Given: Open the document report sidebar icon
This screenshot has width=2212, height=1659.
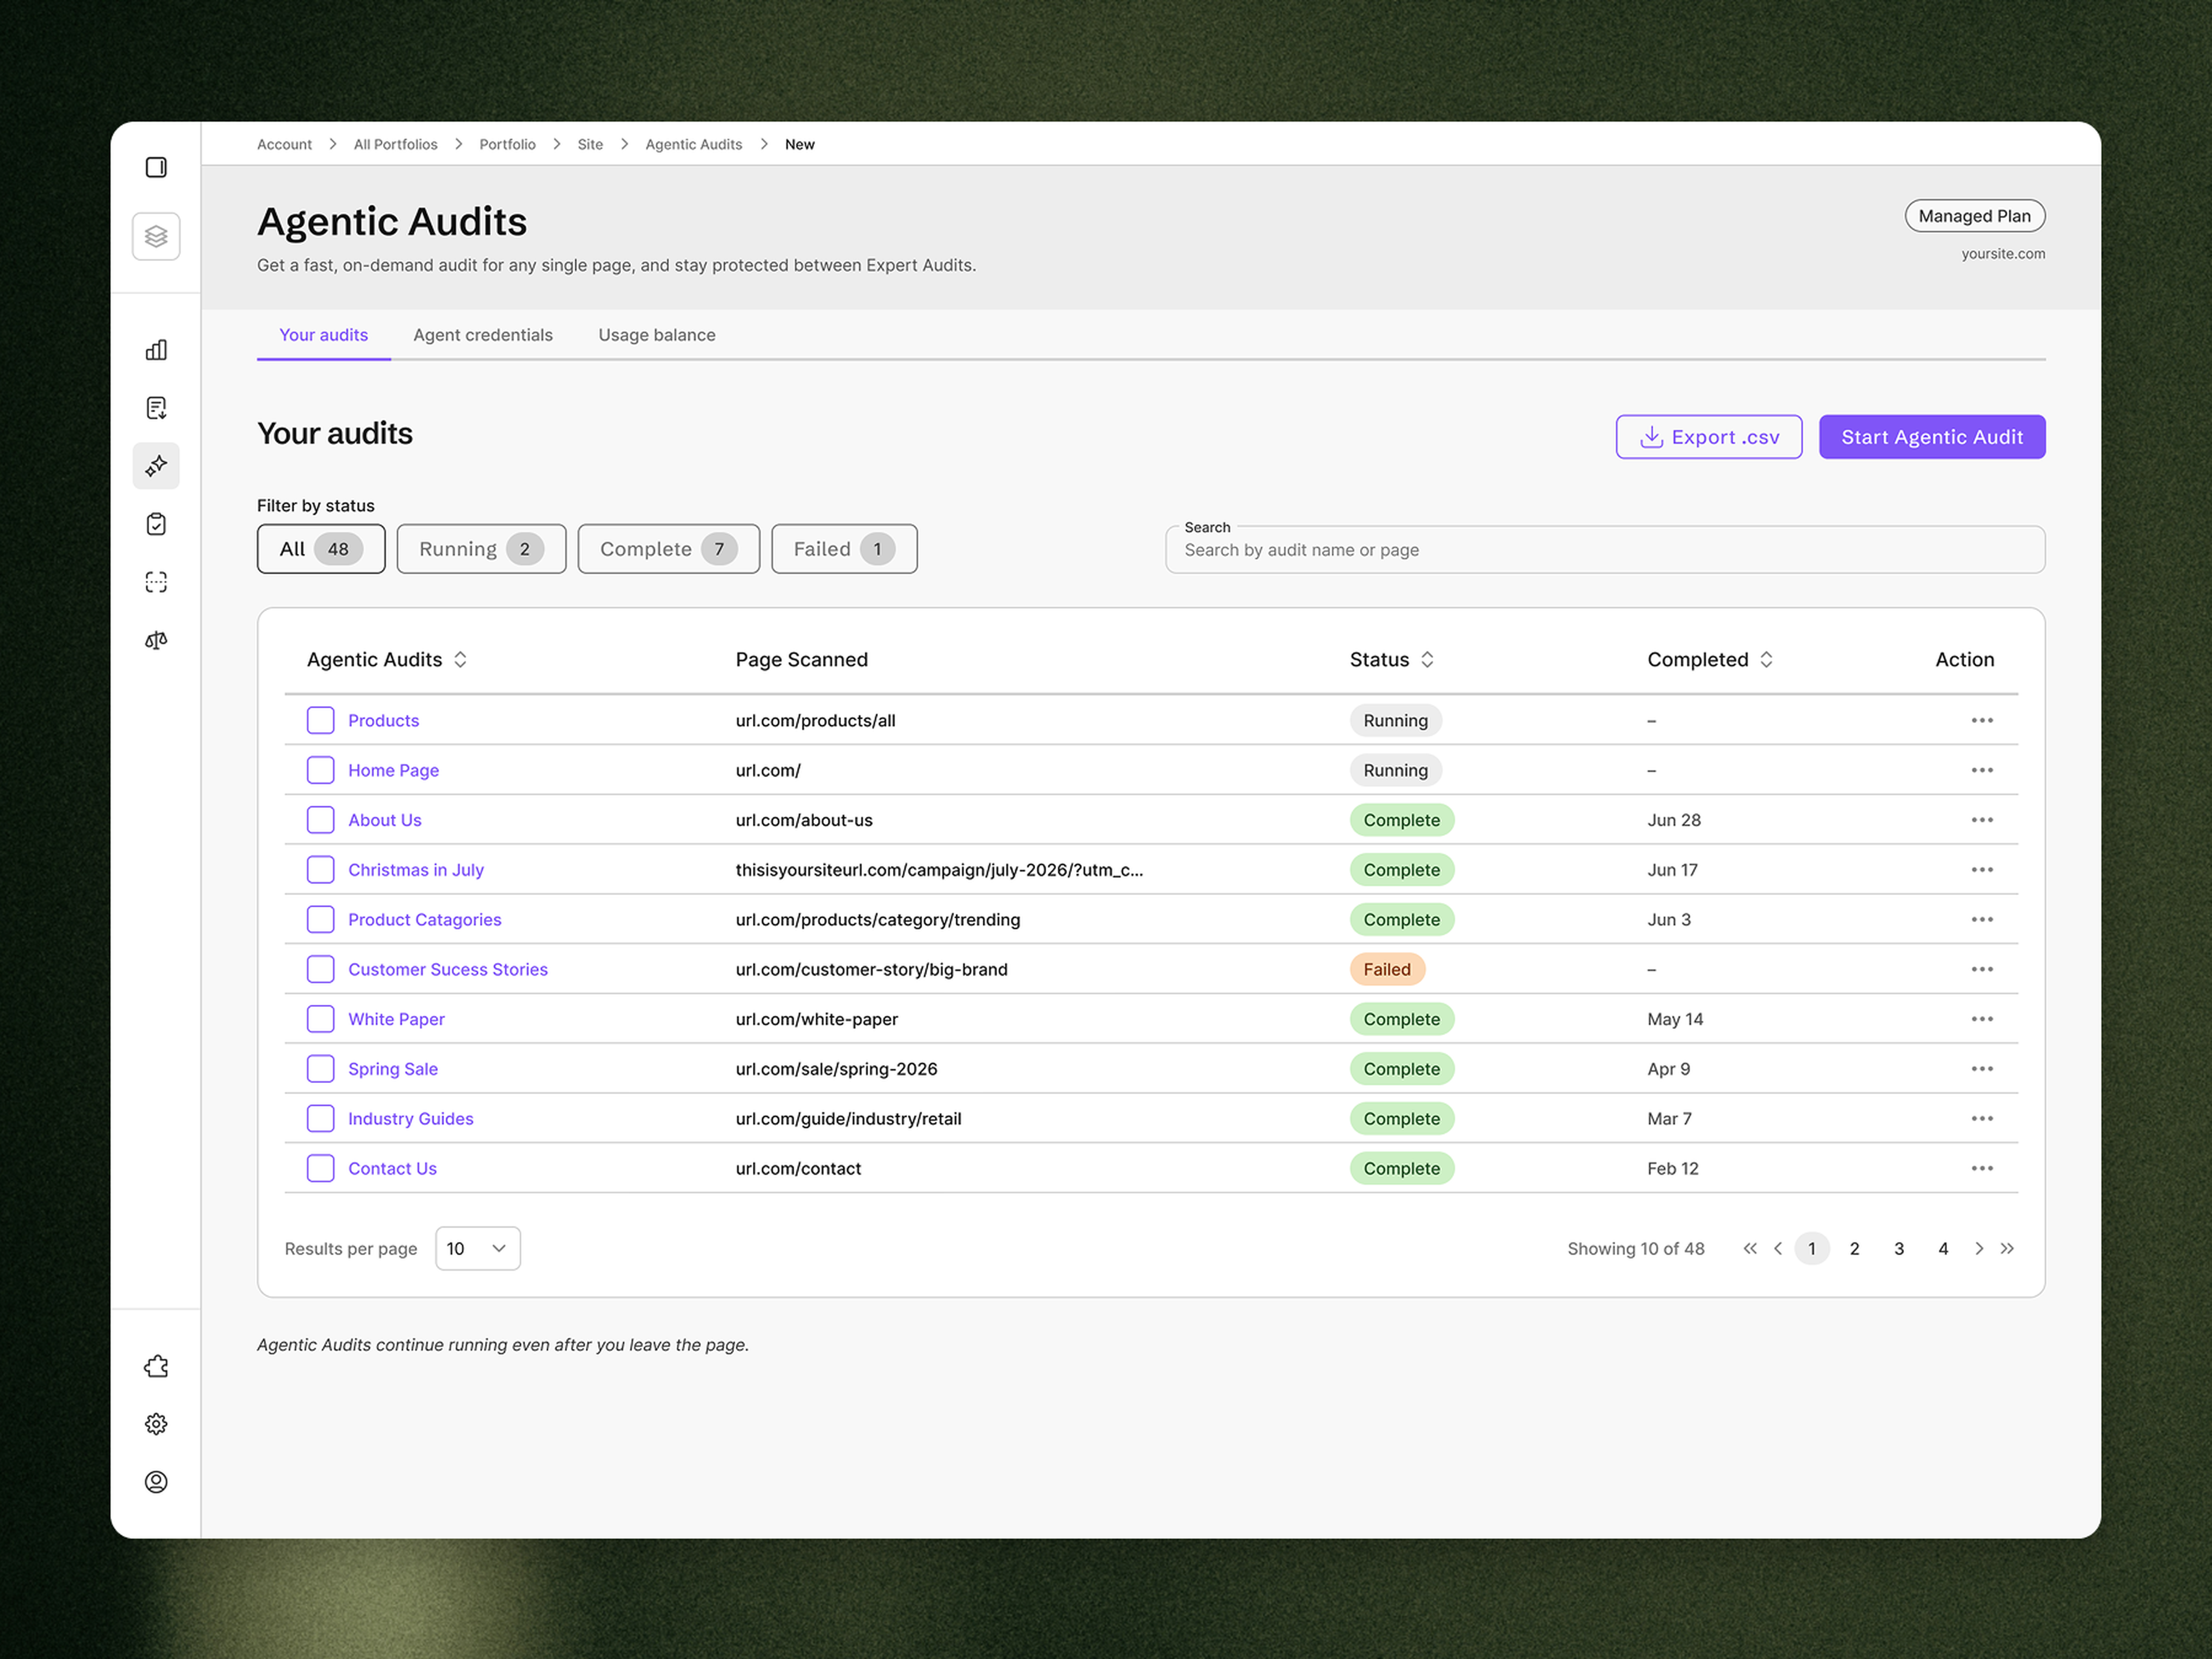Looking at the screenshot, I should (156, 408).
